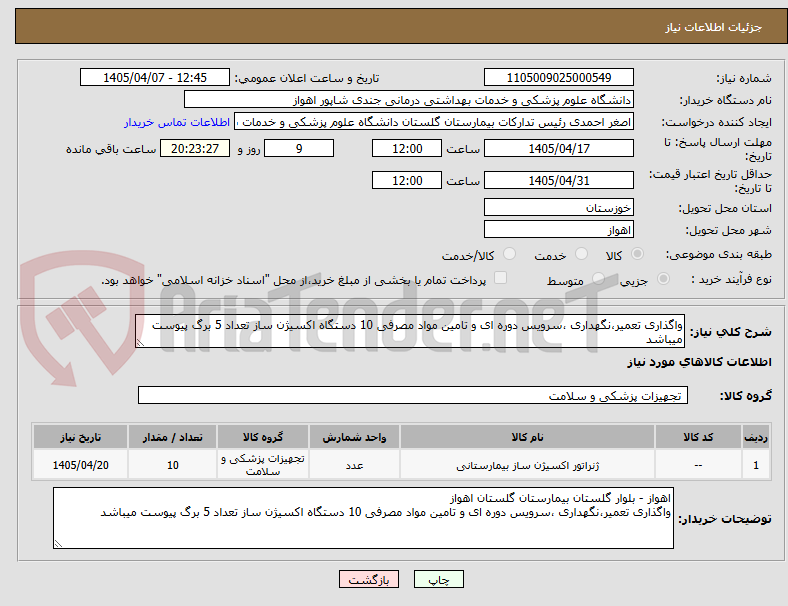Select the جزیی purchase type radio

tap(663, 278)
